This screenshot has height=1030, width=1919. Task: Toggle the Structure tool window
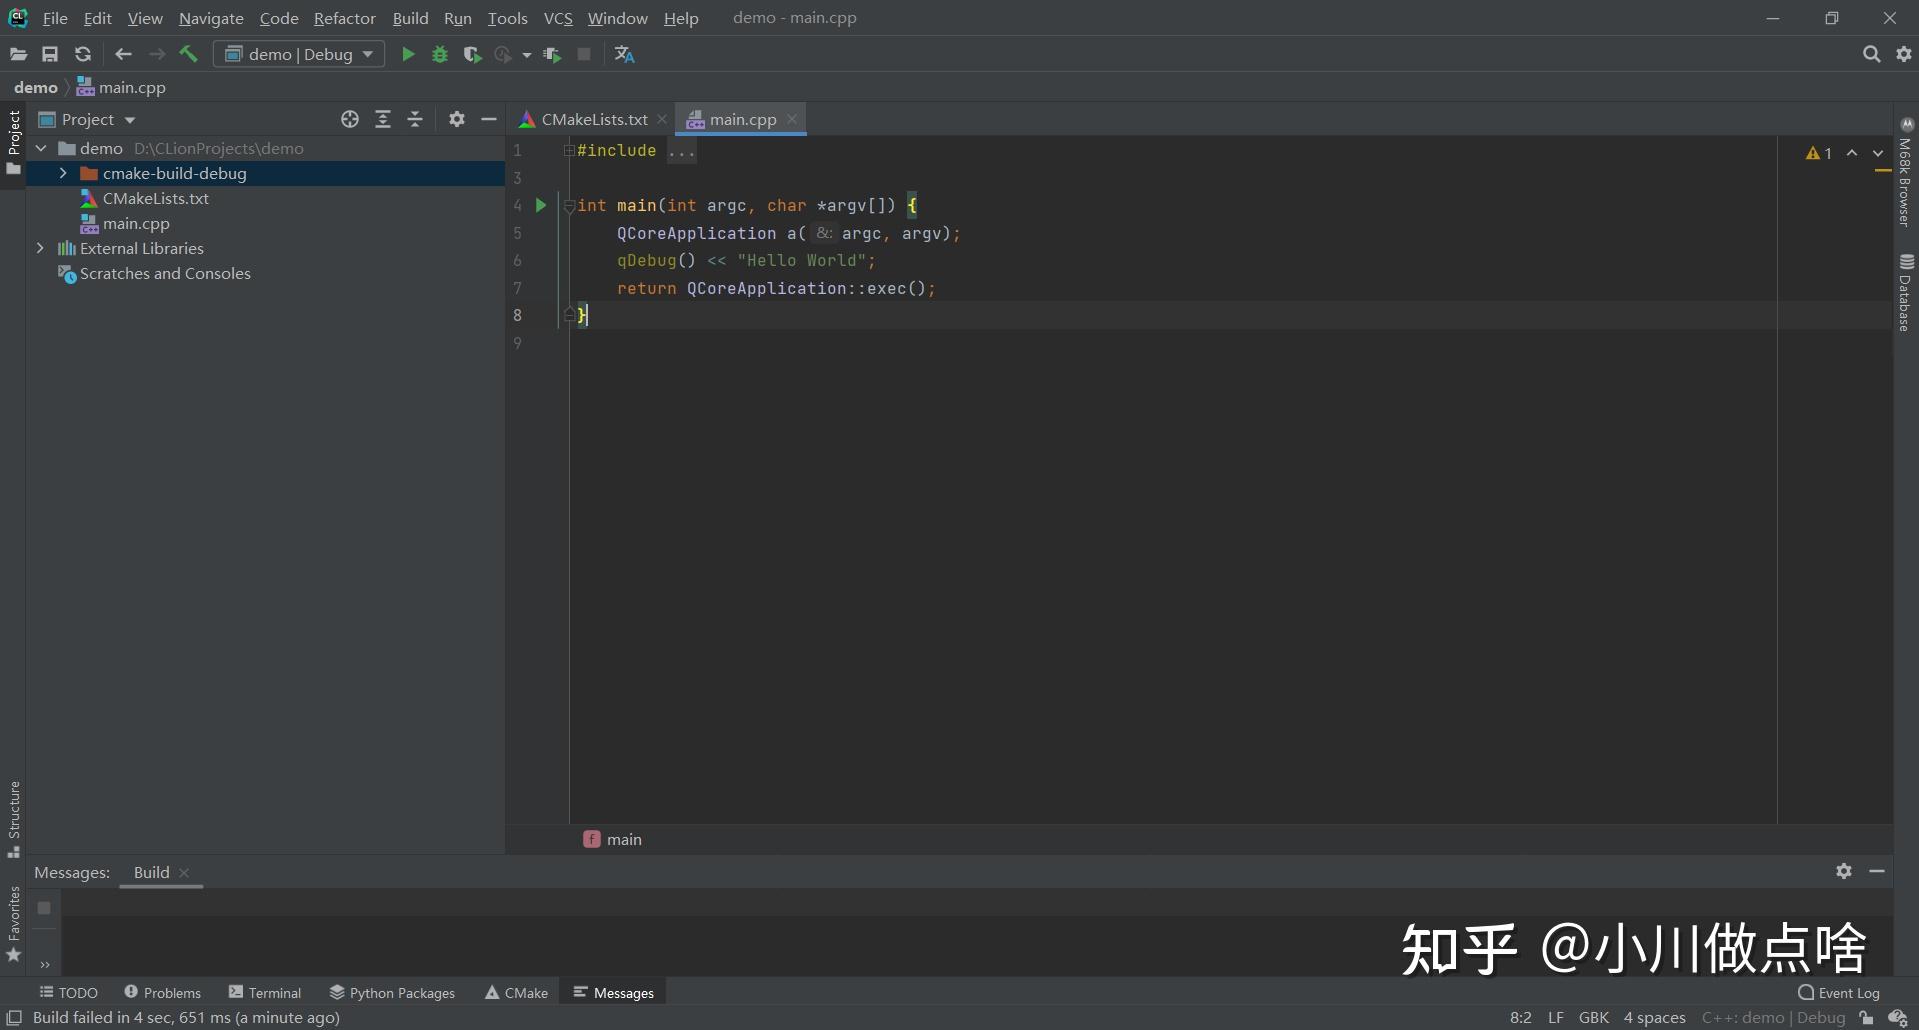point(14,818)
